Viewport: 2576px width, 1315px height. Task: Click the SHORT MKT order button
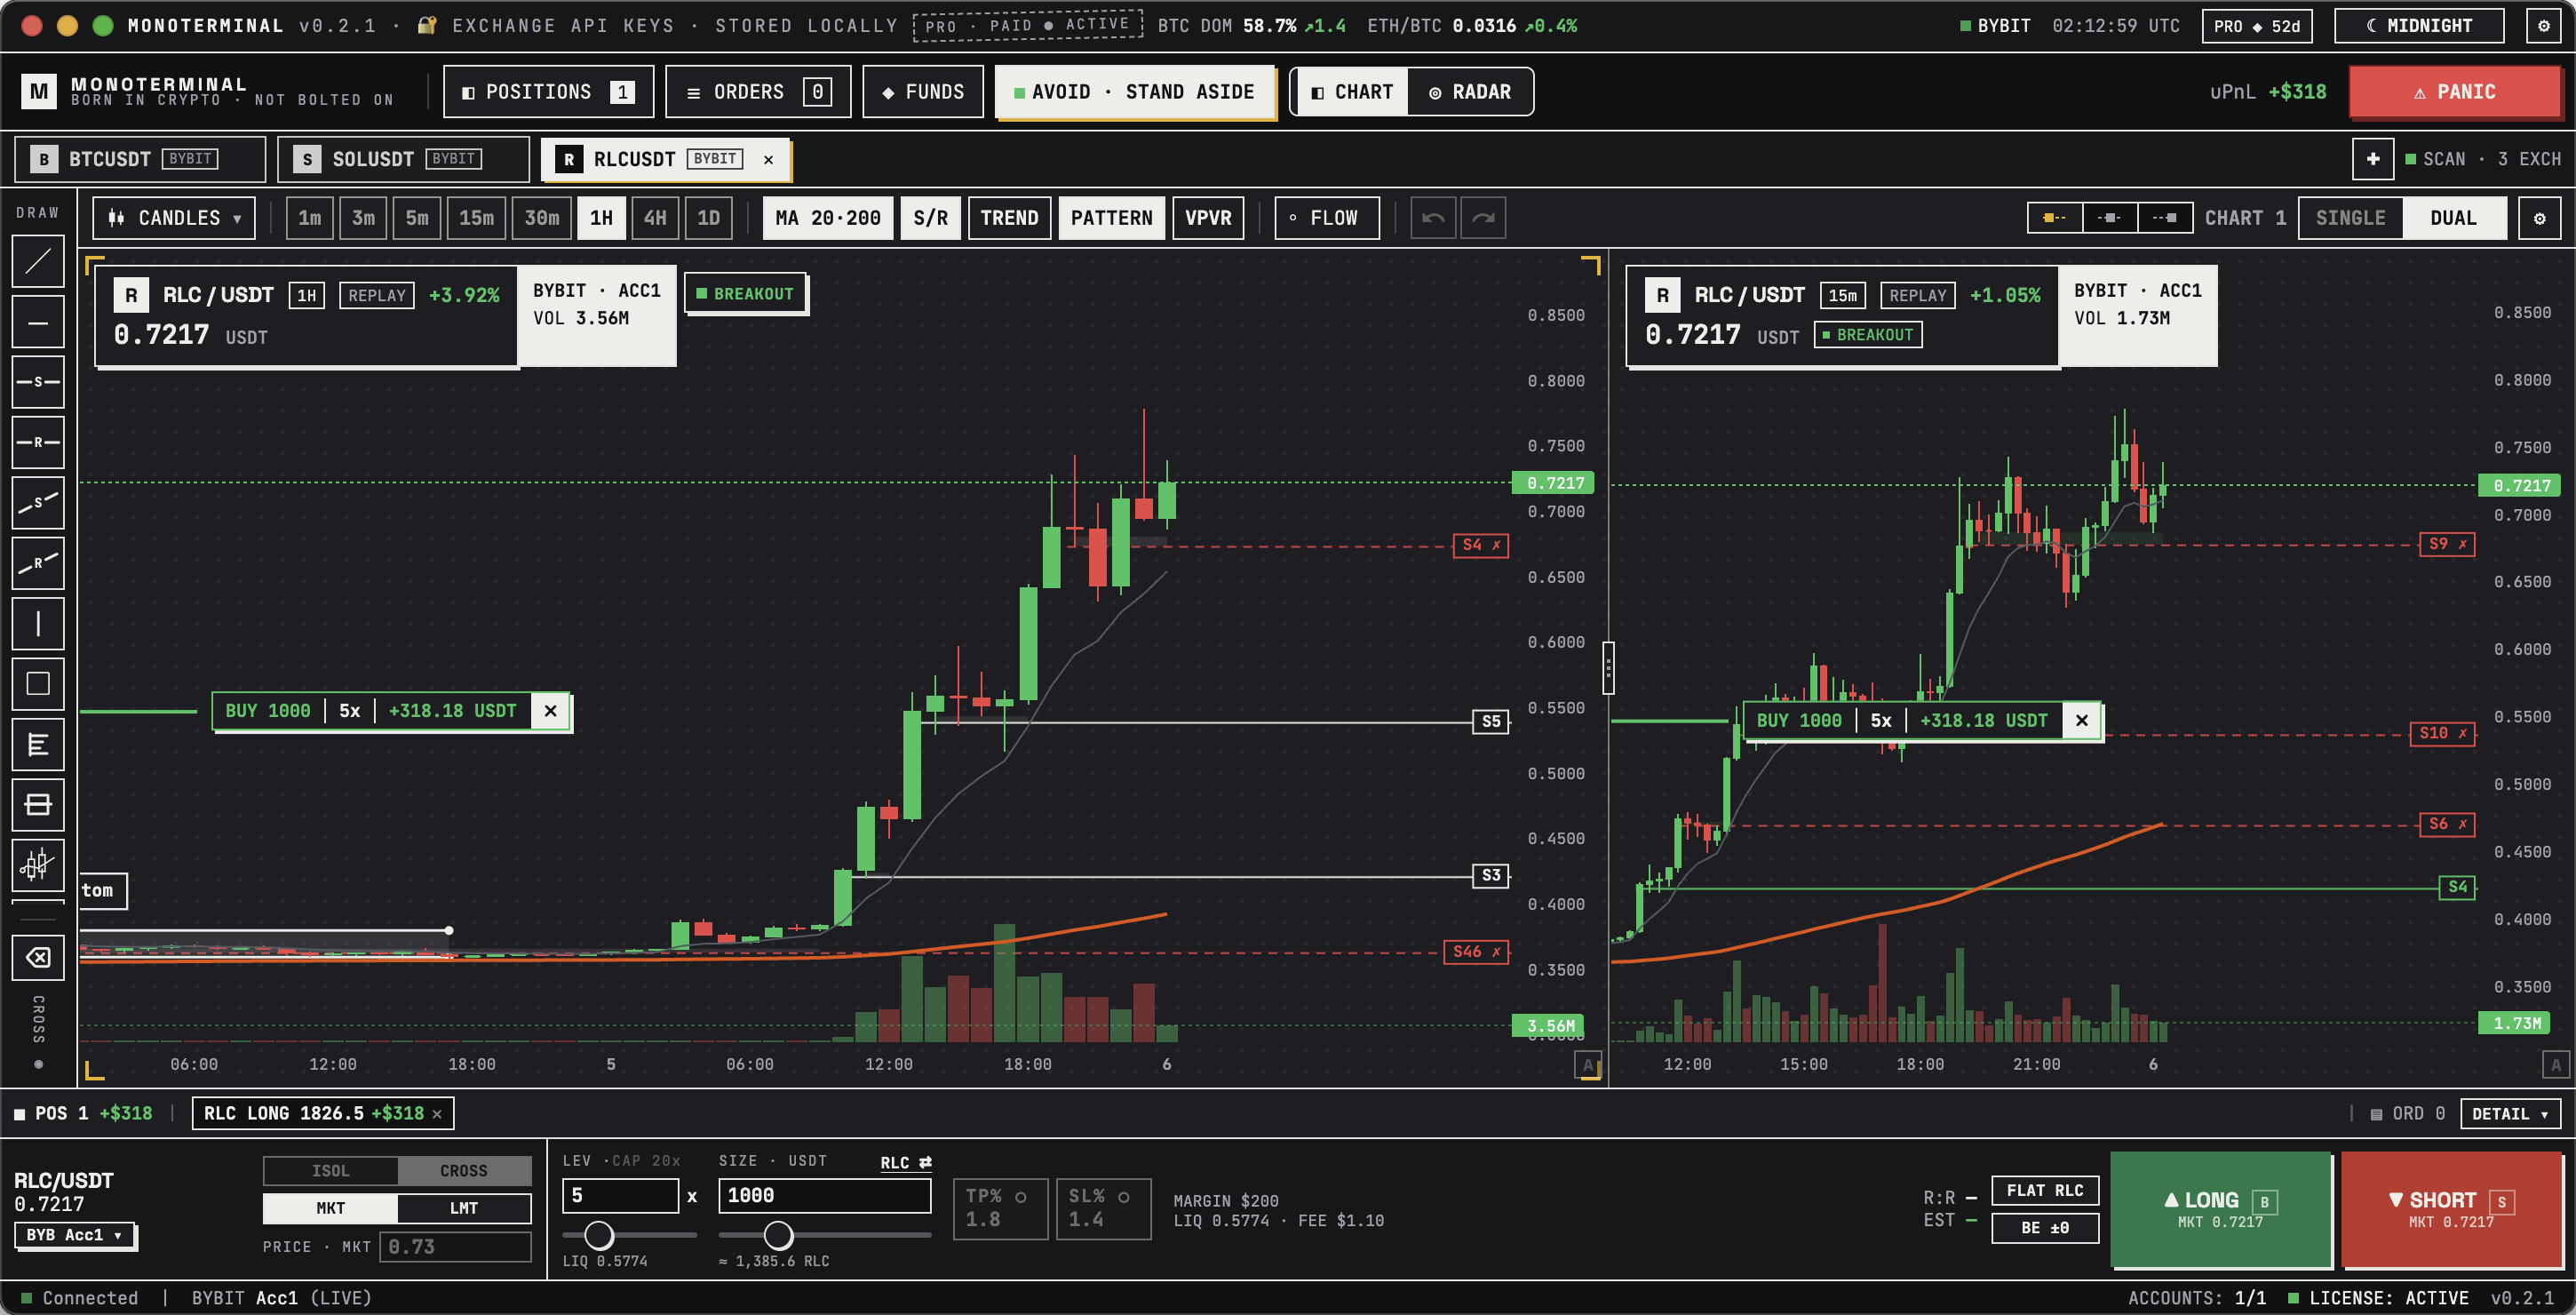[2451, 1209]
